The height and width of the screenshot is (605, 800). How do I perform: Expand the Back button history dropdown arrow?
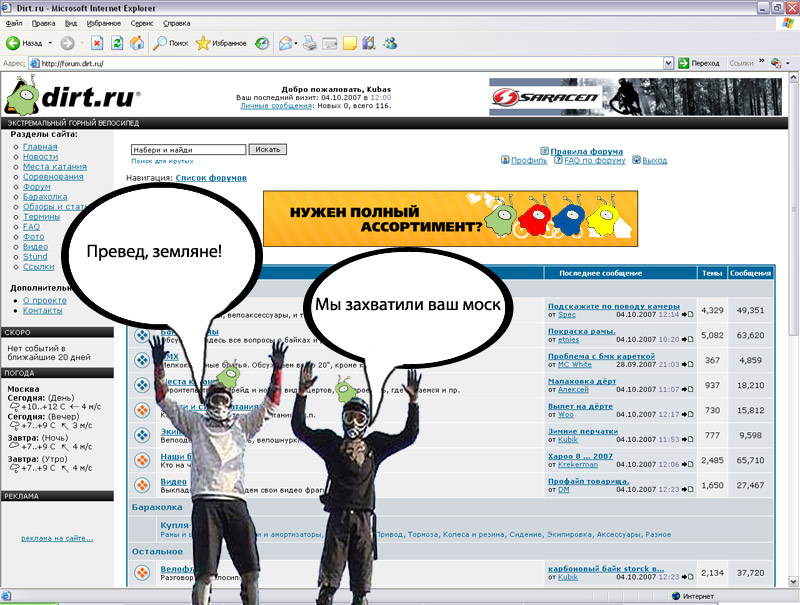50,43
